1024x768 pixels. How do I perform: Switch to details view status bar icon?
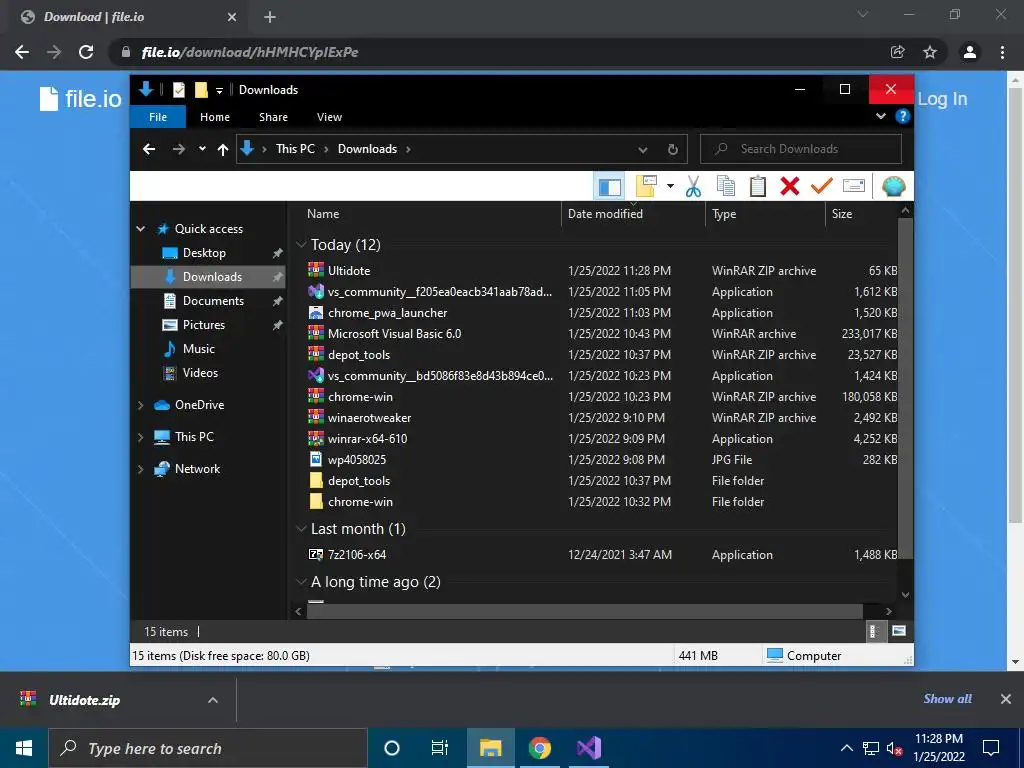(x=874, y=631)
